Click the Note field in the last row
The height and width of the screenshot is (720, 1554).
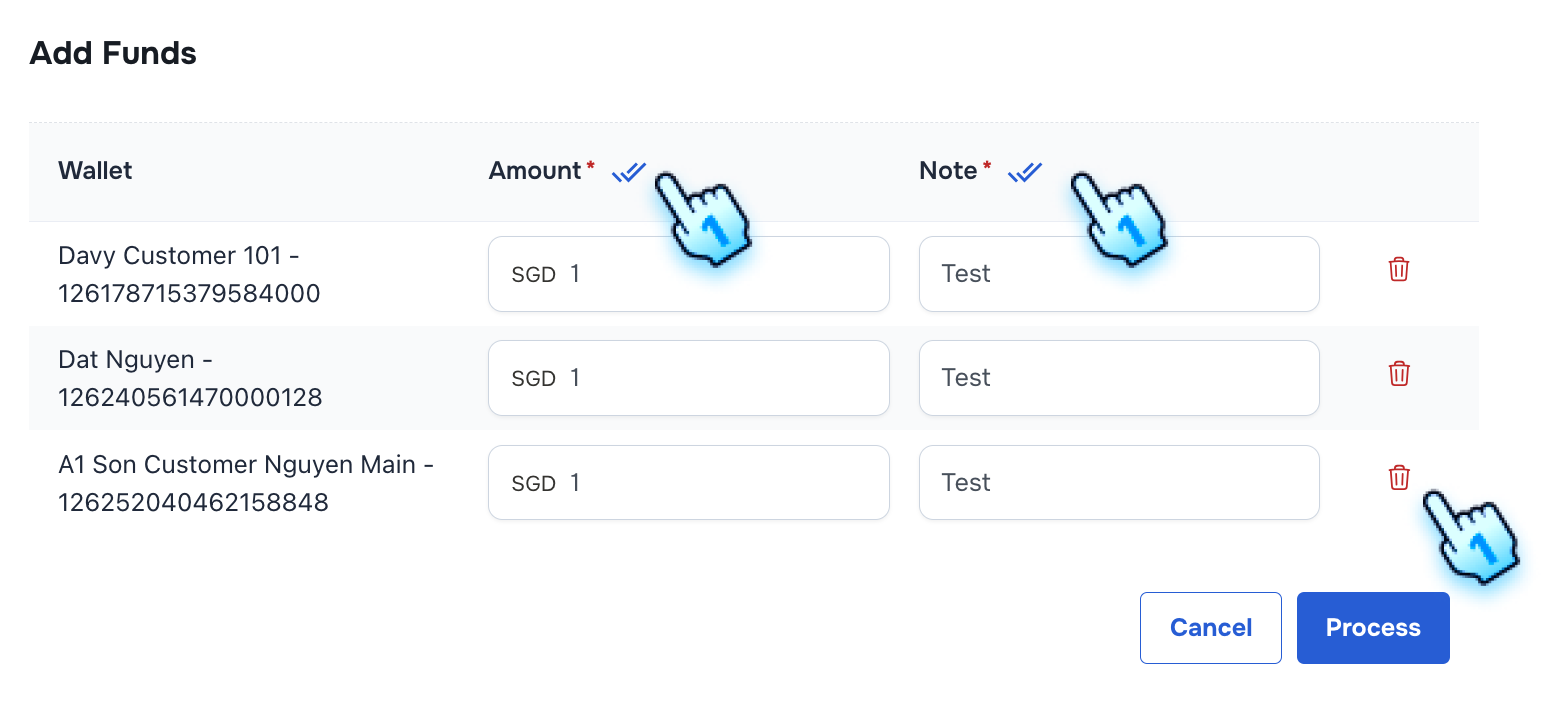point(1118,482)
